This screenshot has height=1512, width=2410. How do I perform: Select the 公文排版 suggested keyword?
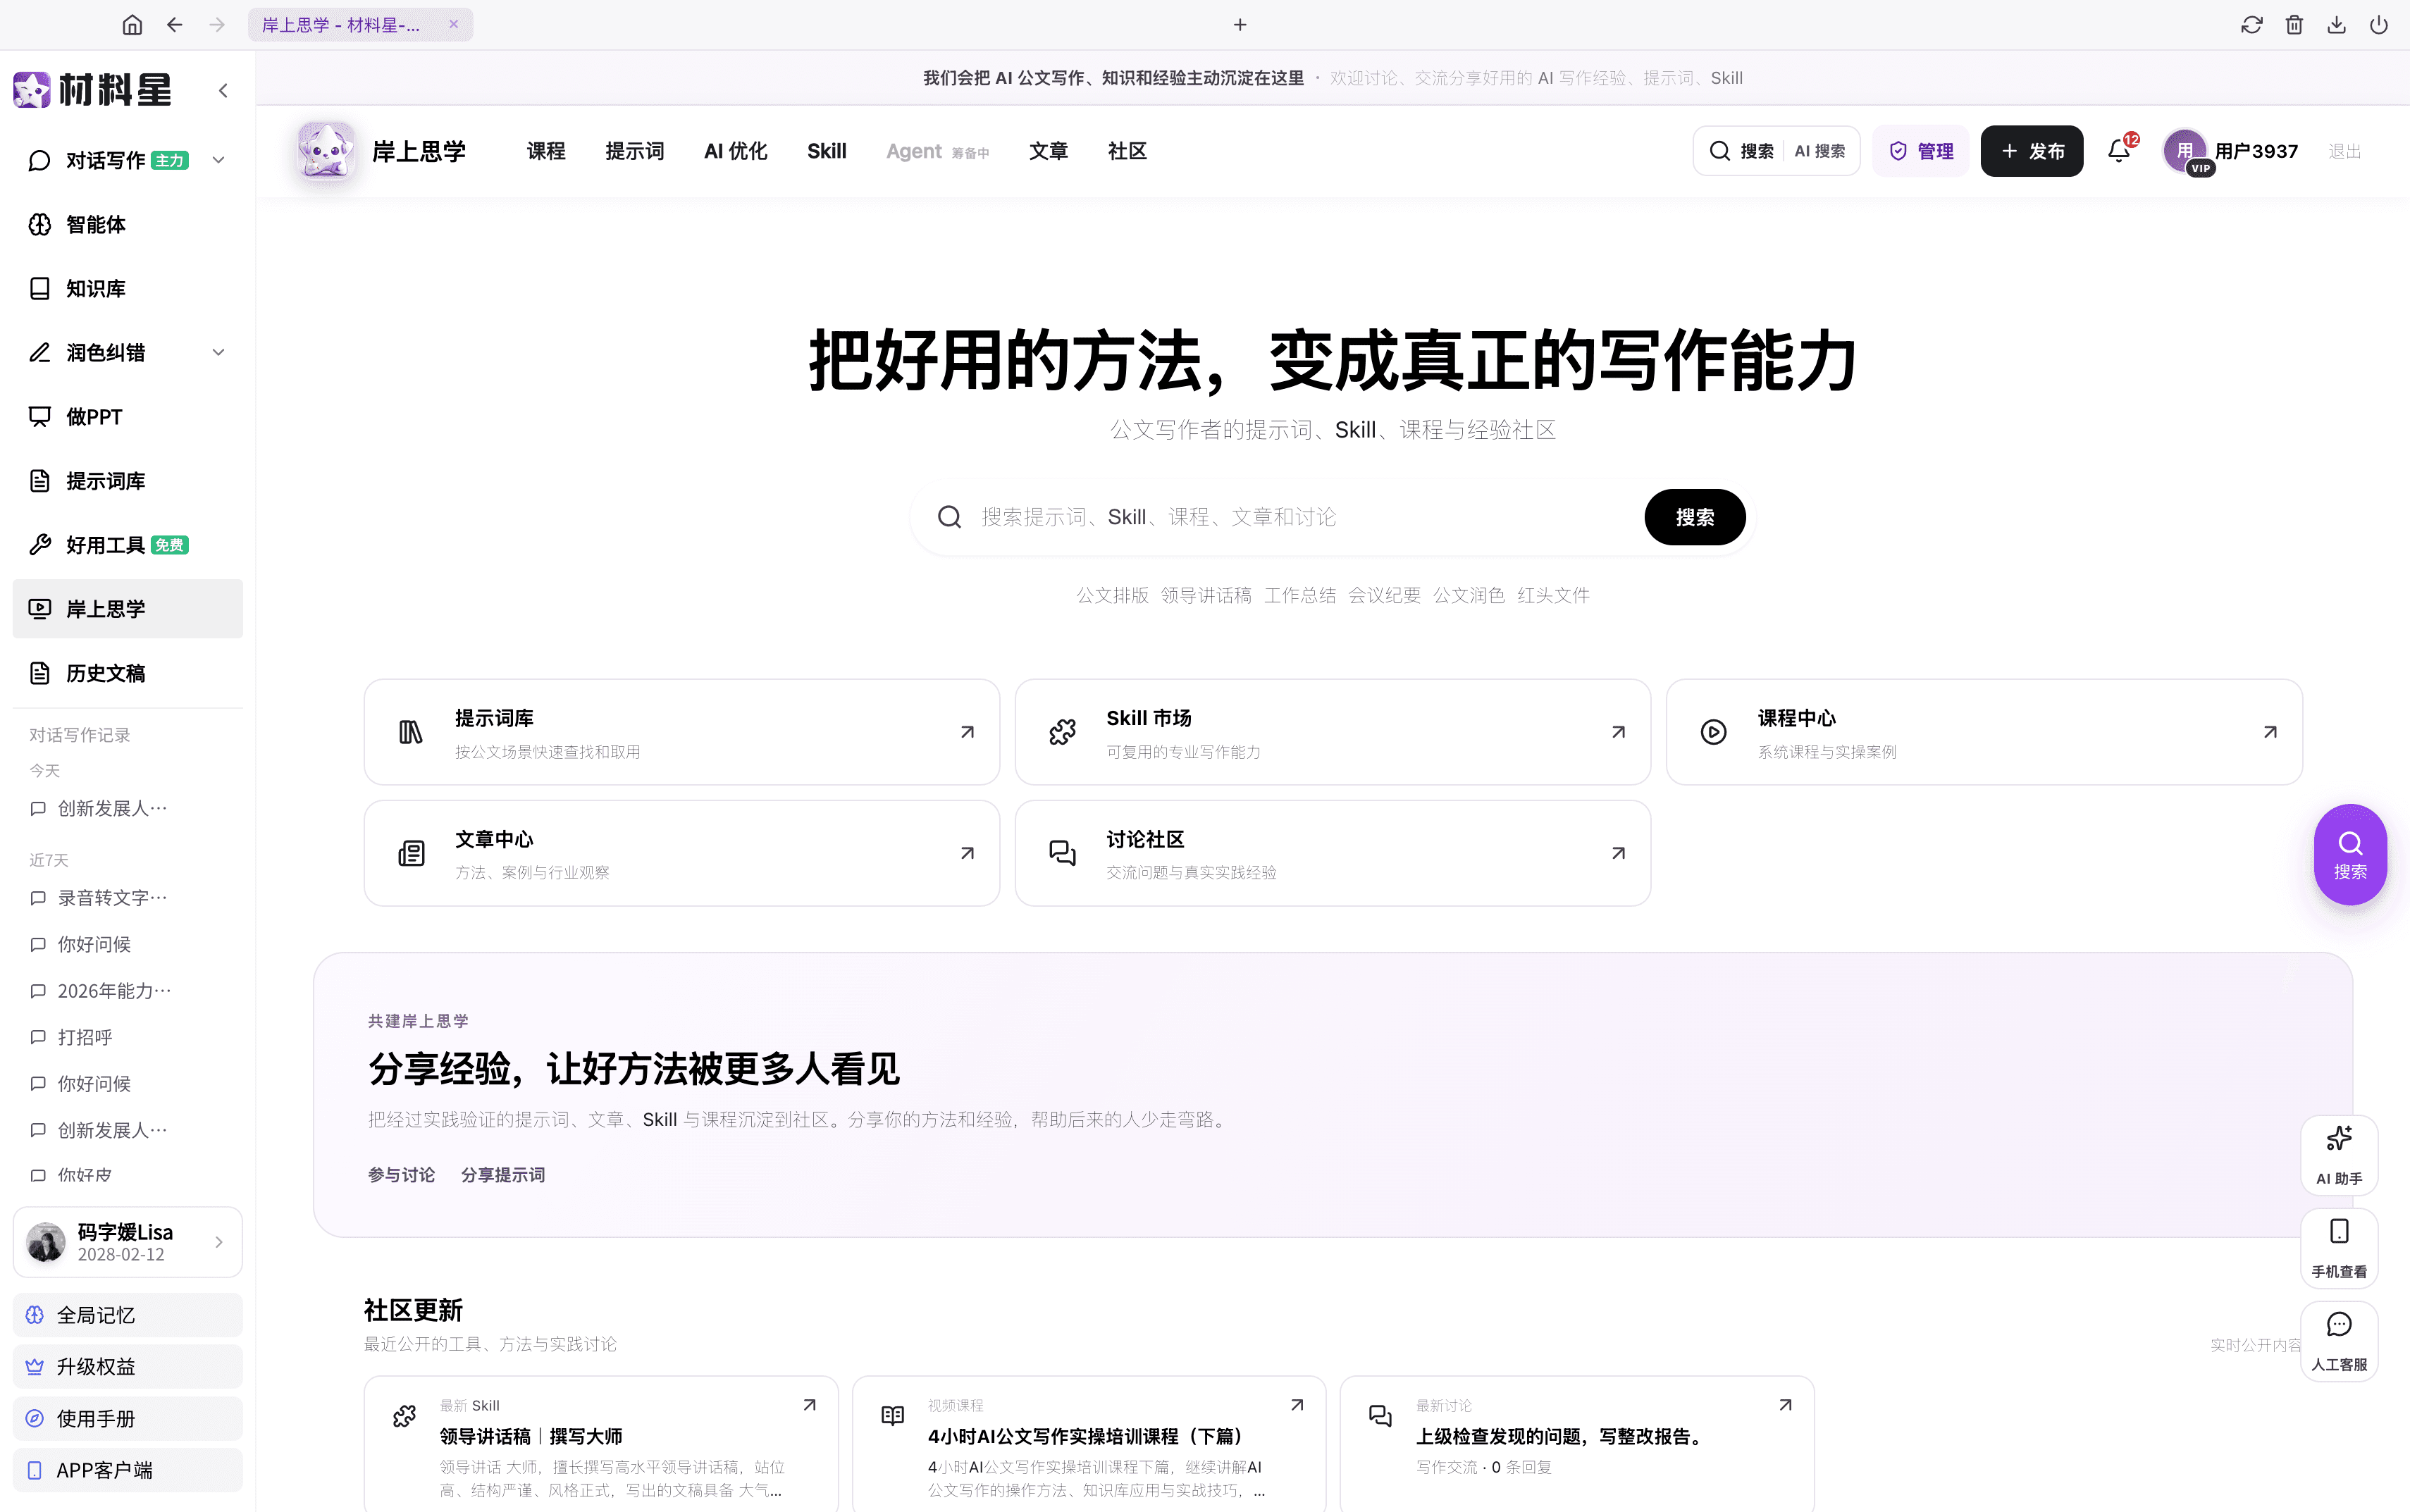click(1112, 595)
